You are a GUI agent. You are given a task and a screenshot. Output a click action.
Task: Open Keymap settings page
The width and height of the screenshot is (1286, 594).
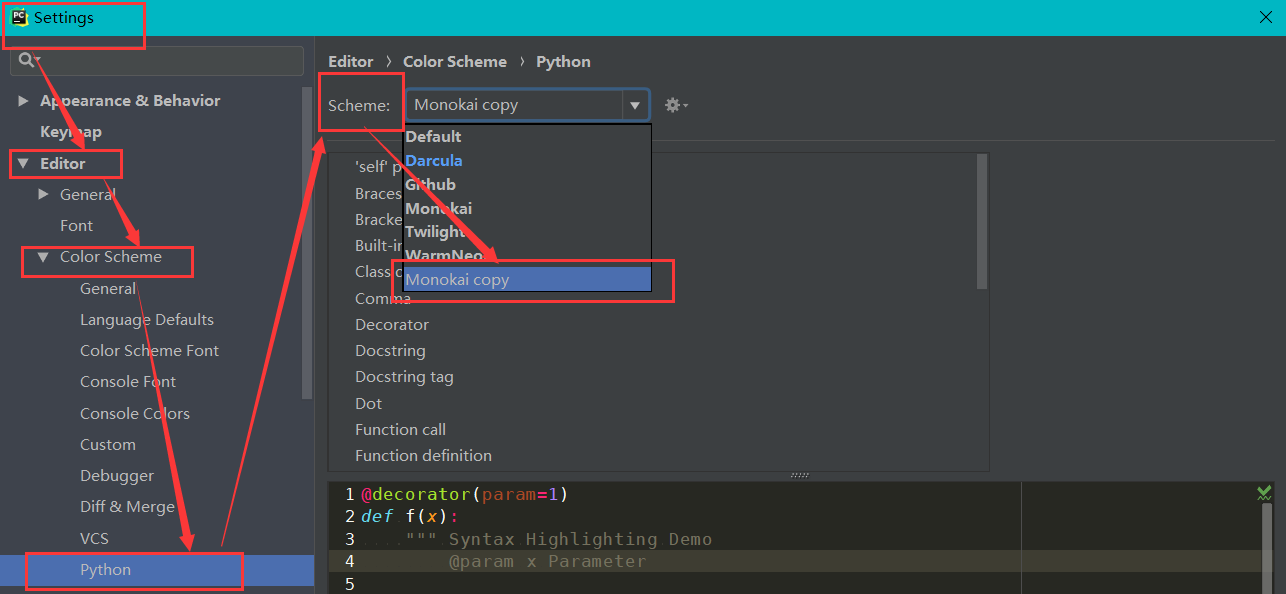tap(70, 132)
